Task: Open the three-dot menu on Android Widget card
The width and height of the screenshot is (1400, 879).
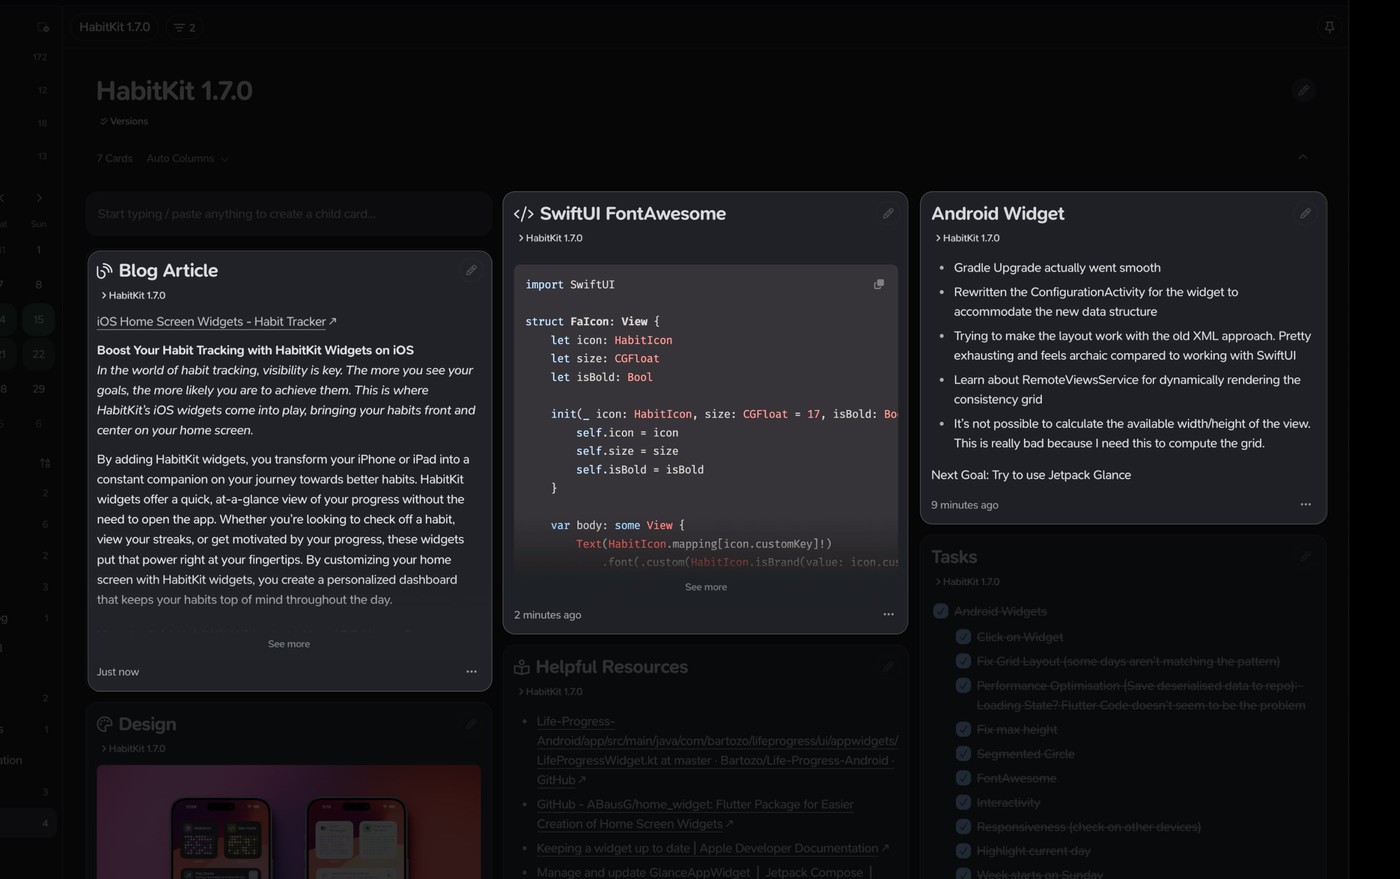Action: tap(1305, 504)
